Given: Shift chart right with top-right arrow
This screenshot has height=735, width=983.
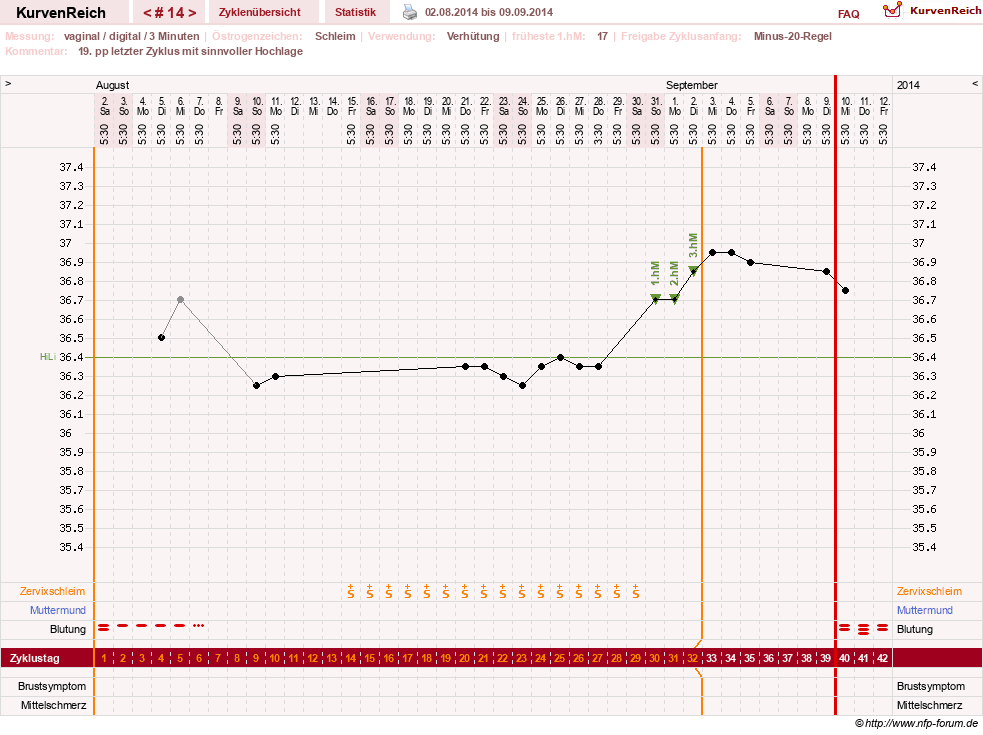Looking at the screenshot, I should coord(975,83).
